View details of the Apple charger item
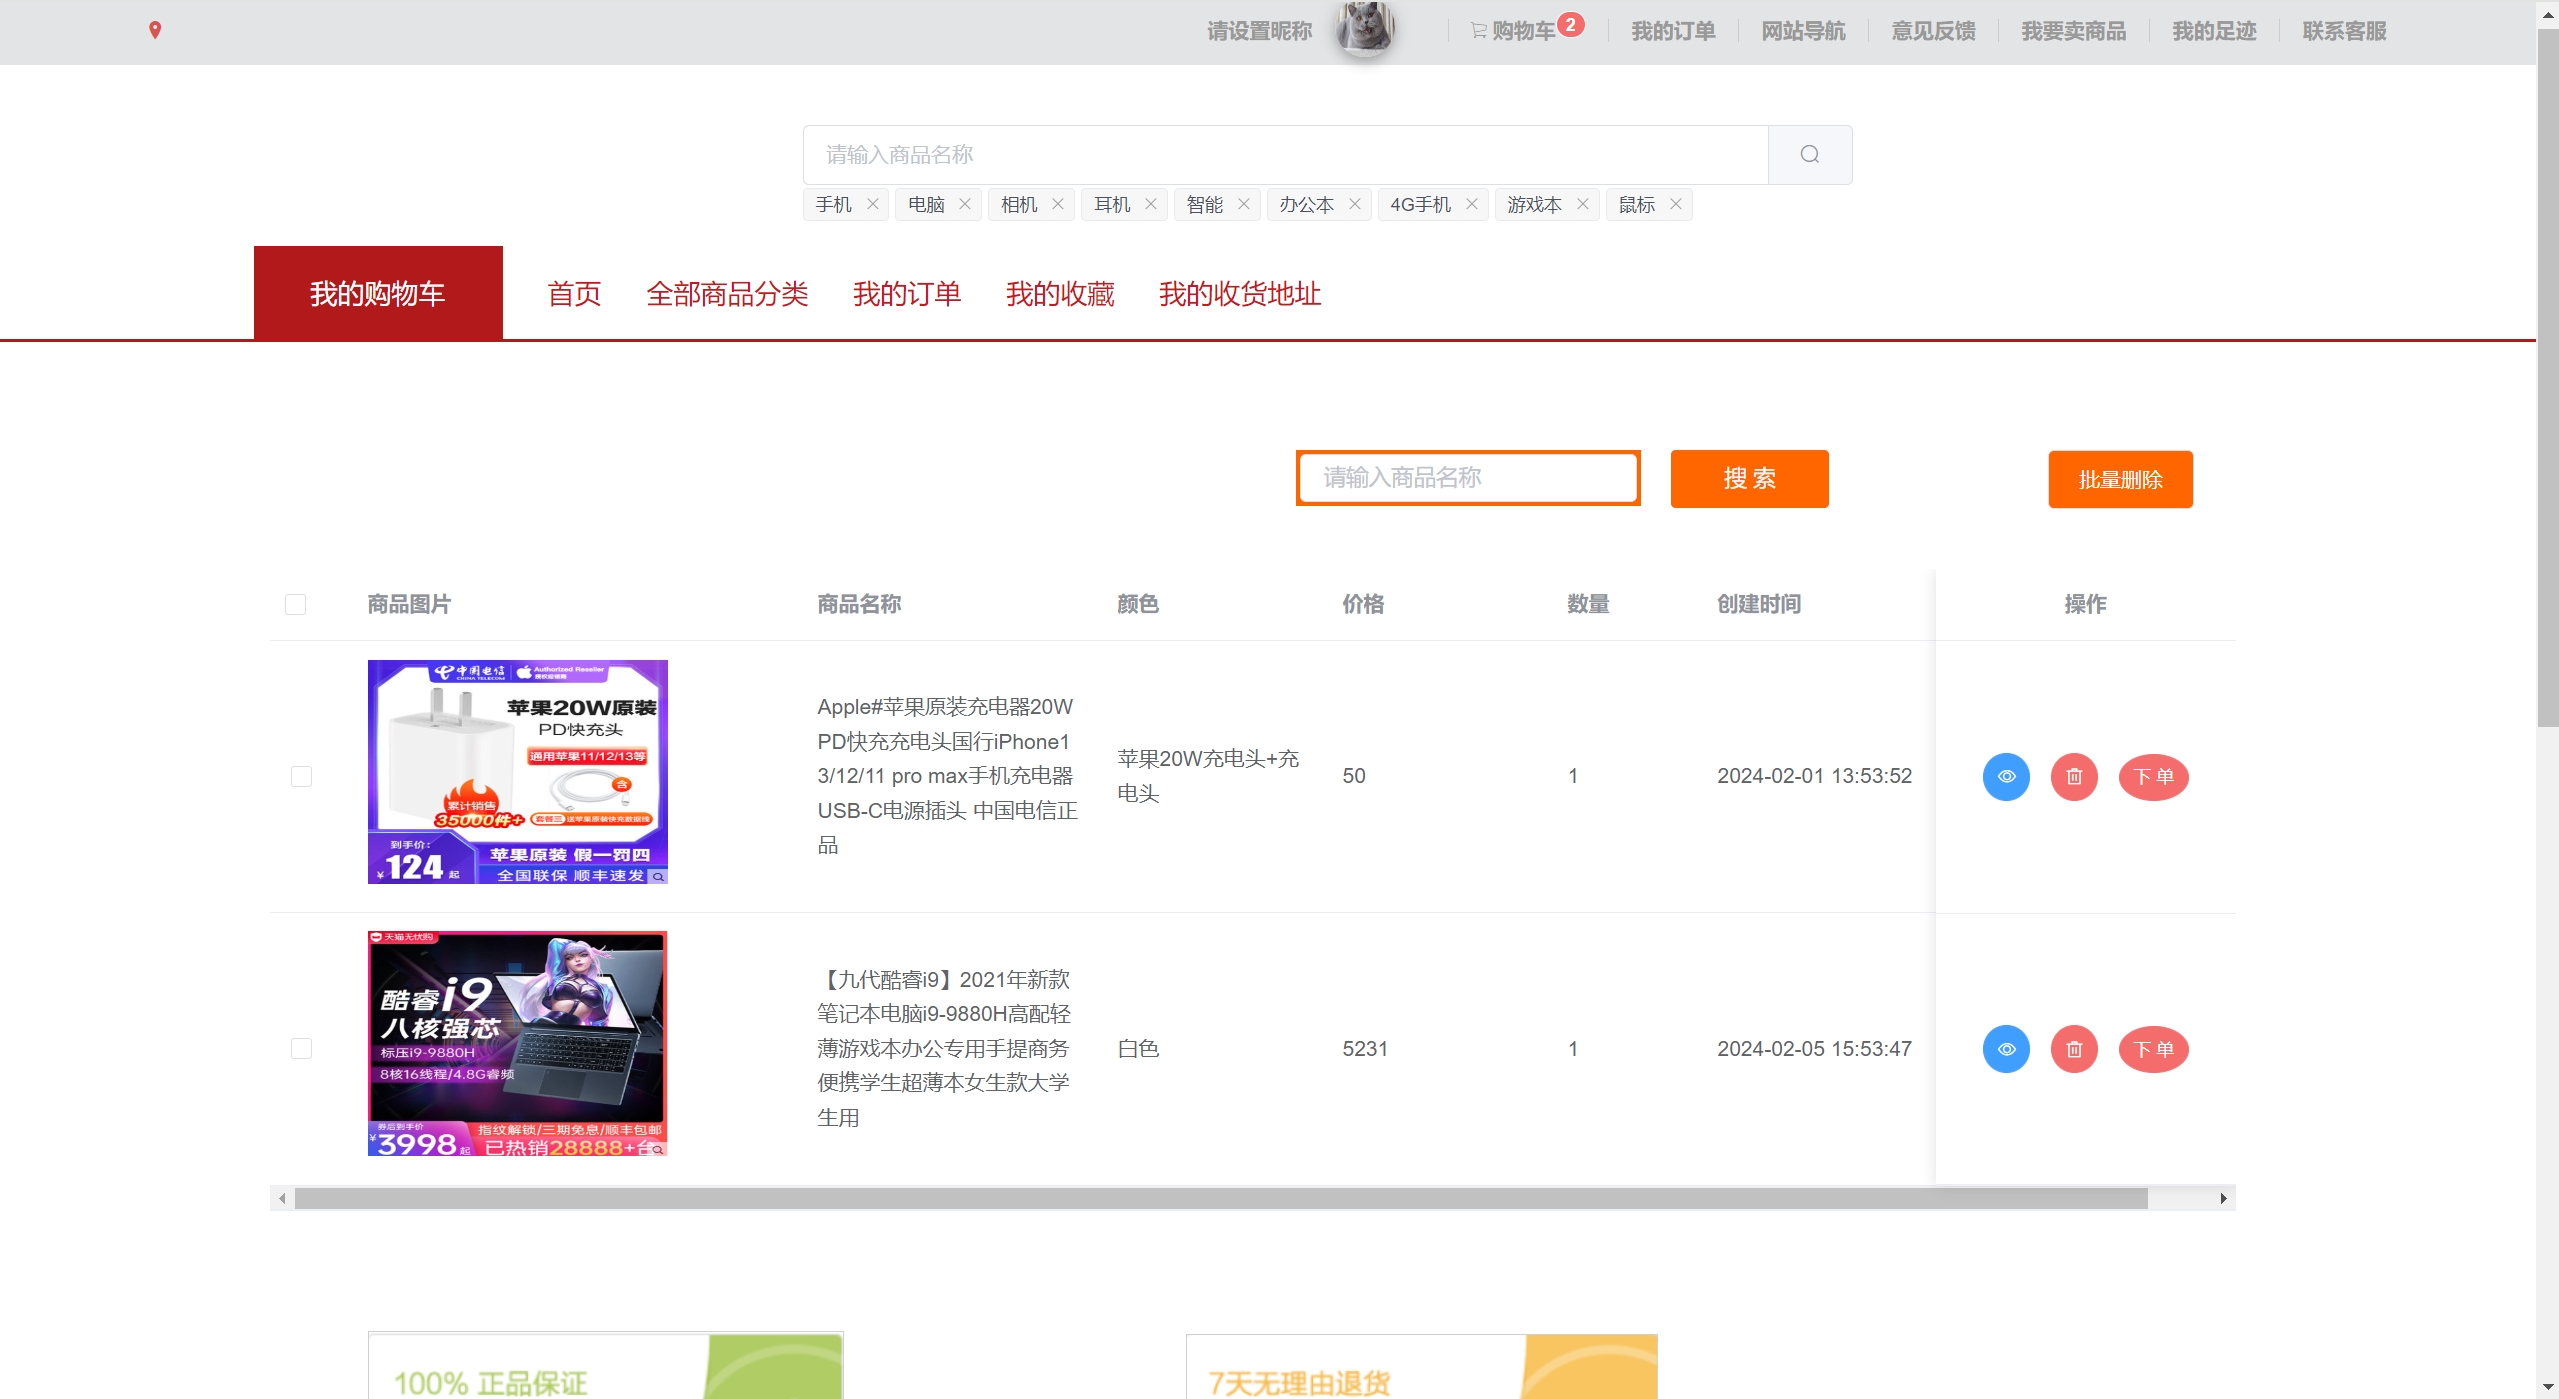The height and width of the screenshot is (1399, 2559). 2005,777
